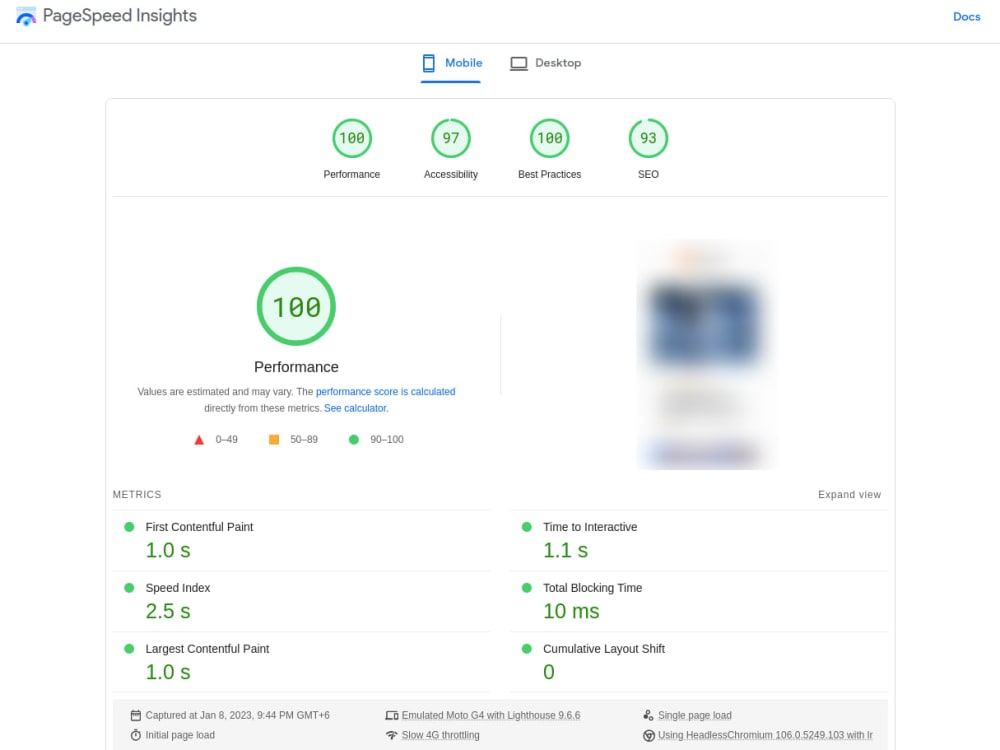Switch to the Desktop tab

(x=546, y=62)
